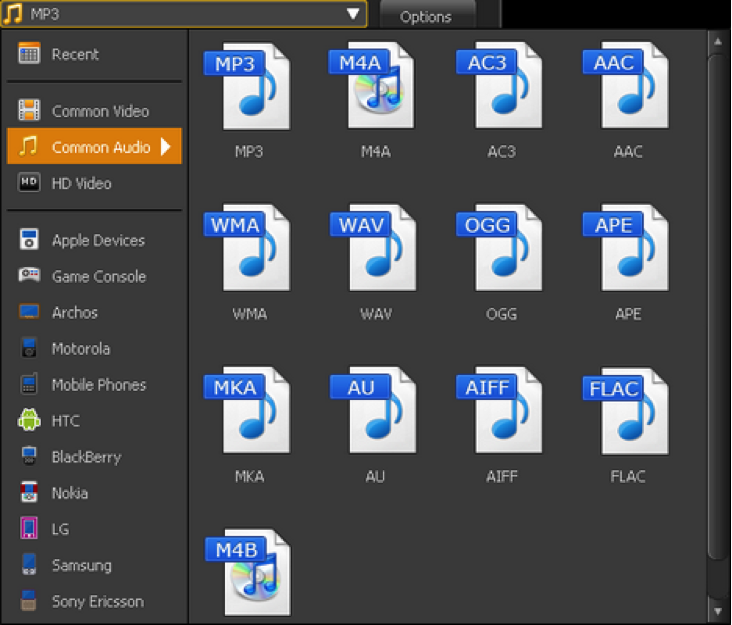Select the M4B audiobook format icon

coord(248,573)
